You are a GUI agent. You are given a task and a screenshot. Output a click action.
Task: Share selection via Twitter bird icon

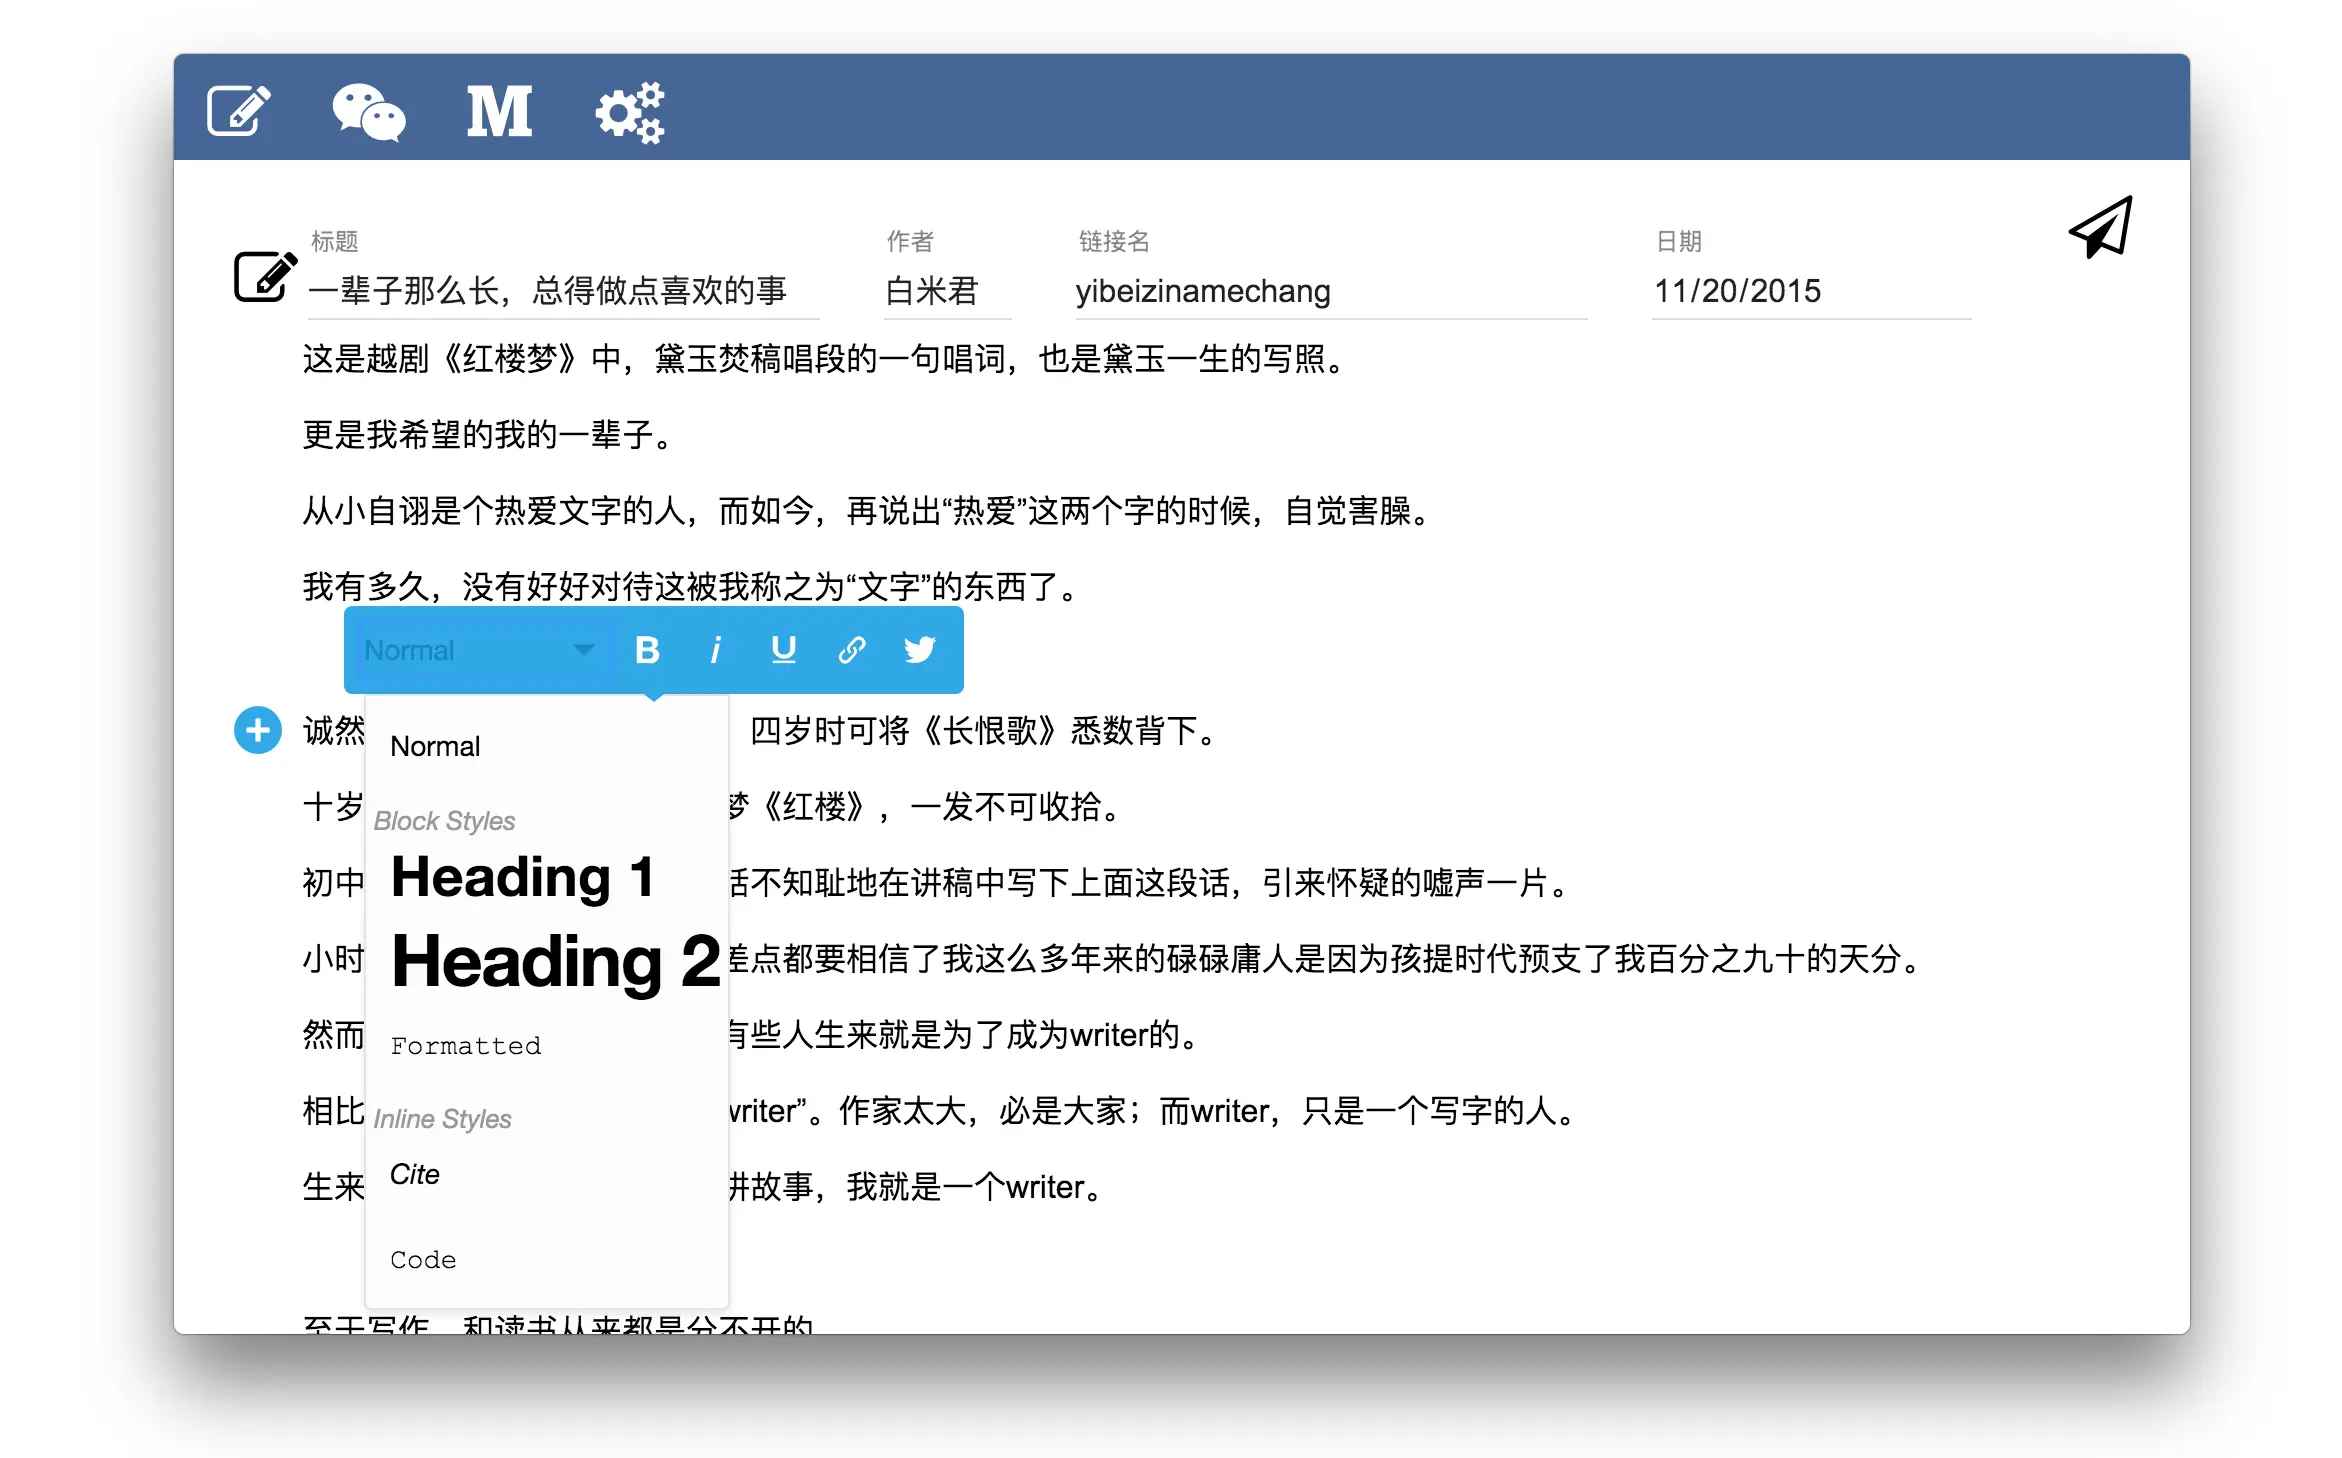[x=919, y=650]
